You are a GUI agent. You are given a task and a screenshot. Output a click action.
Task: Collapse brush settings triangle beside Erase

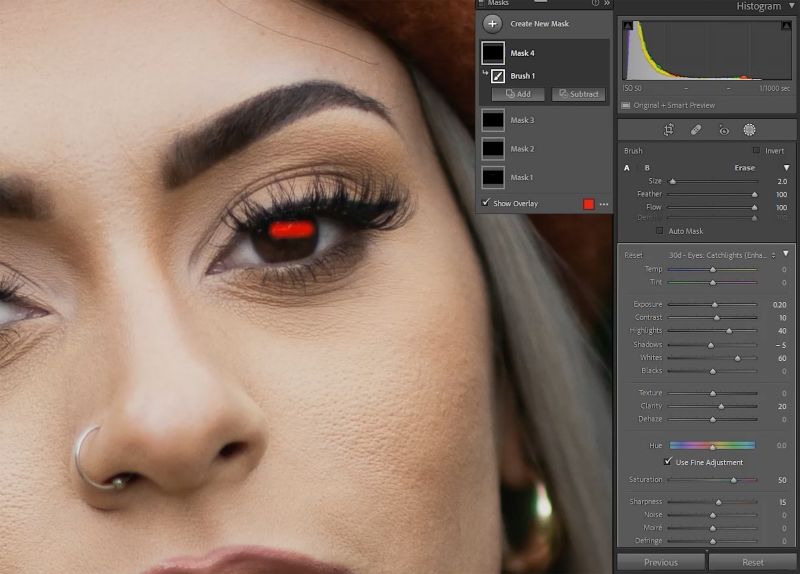tap(786, 168)
